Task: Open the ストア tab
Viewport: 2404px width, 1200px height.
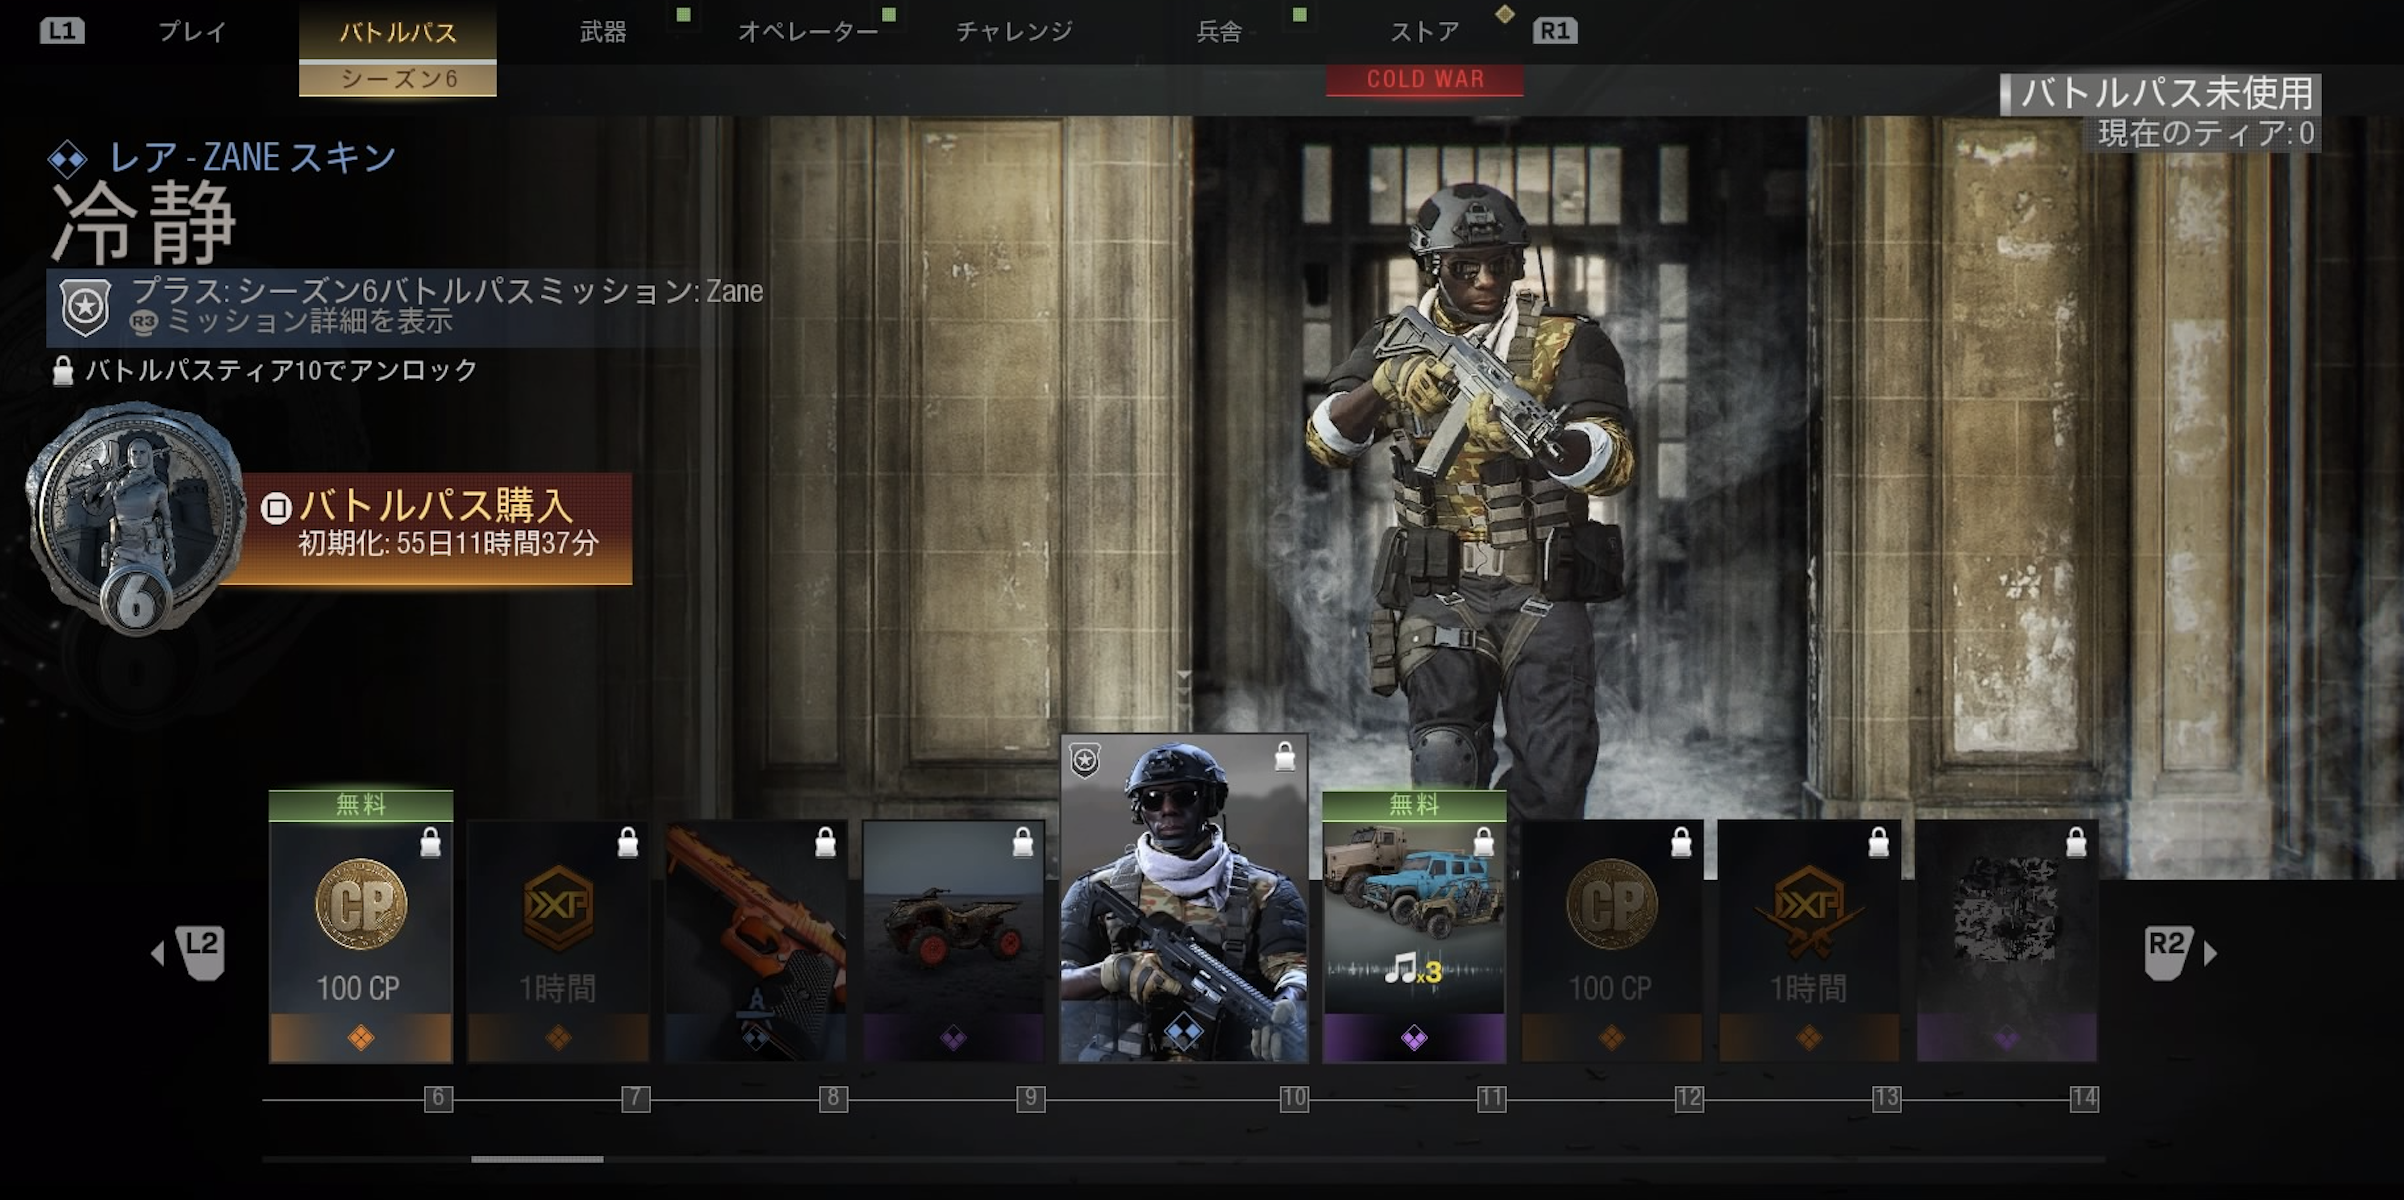Action: click(1425, 32)
